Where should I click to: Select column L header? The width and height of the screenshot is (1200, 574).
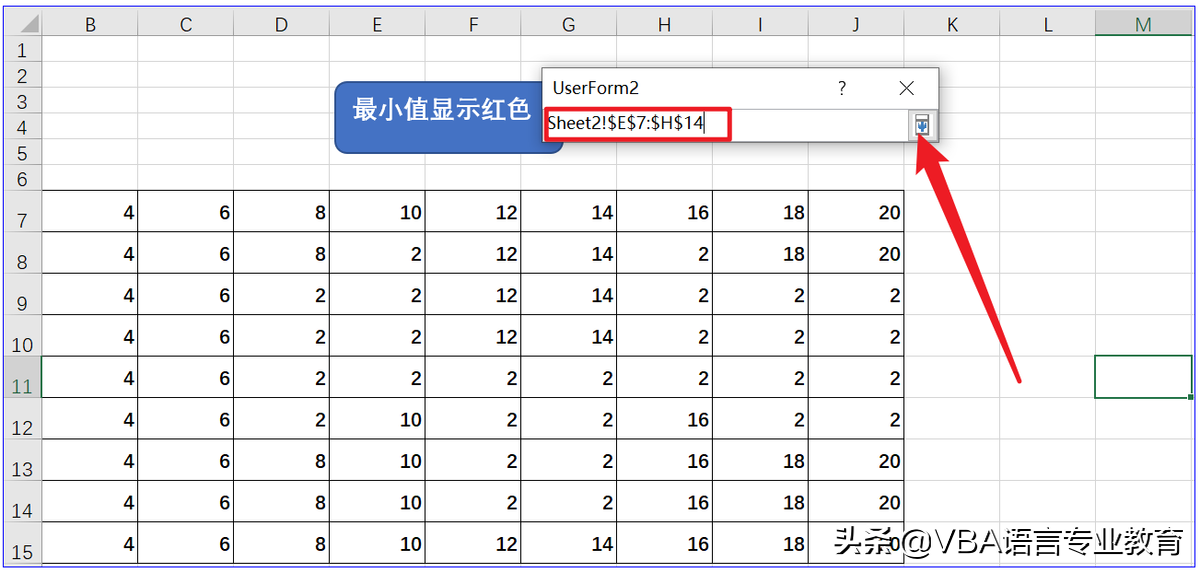[1047, 25]
